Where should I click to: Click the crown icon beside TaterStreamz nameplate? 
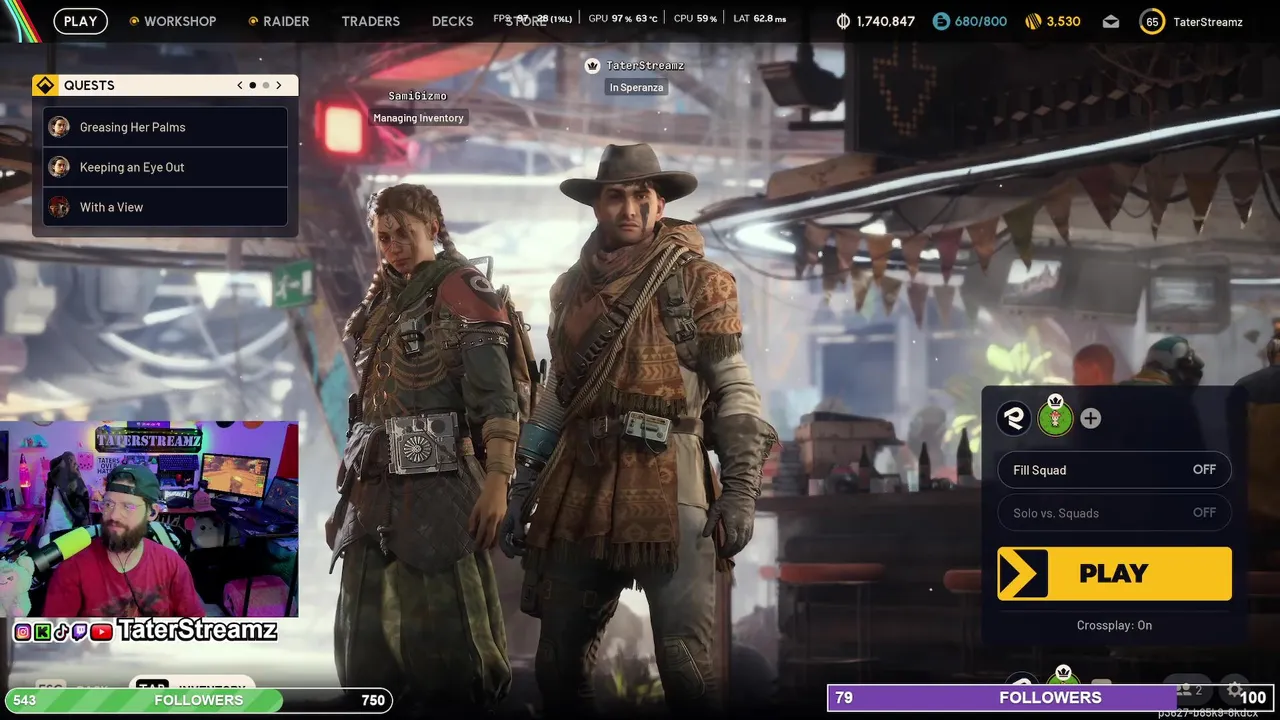click(592, 66)
